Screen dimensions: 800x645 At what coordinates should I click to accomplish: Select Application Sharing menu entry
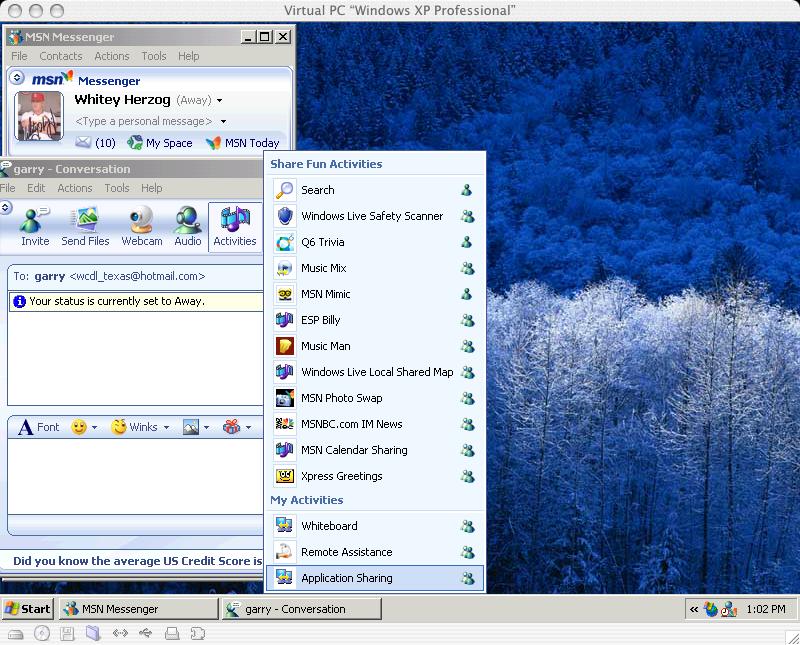click(x=375, y=578)
